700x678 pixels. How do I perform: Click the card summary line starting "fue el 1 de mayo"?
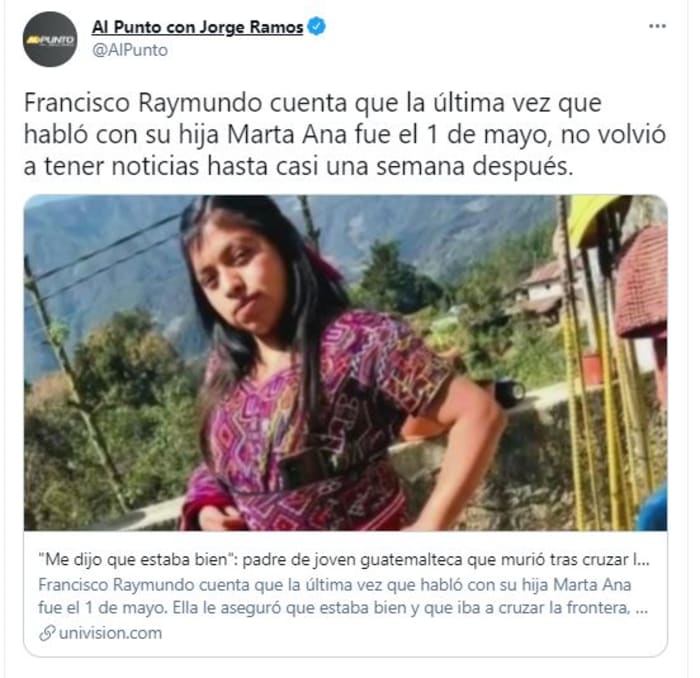[x=343, y=608]
